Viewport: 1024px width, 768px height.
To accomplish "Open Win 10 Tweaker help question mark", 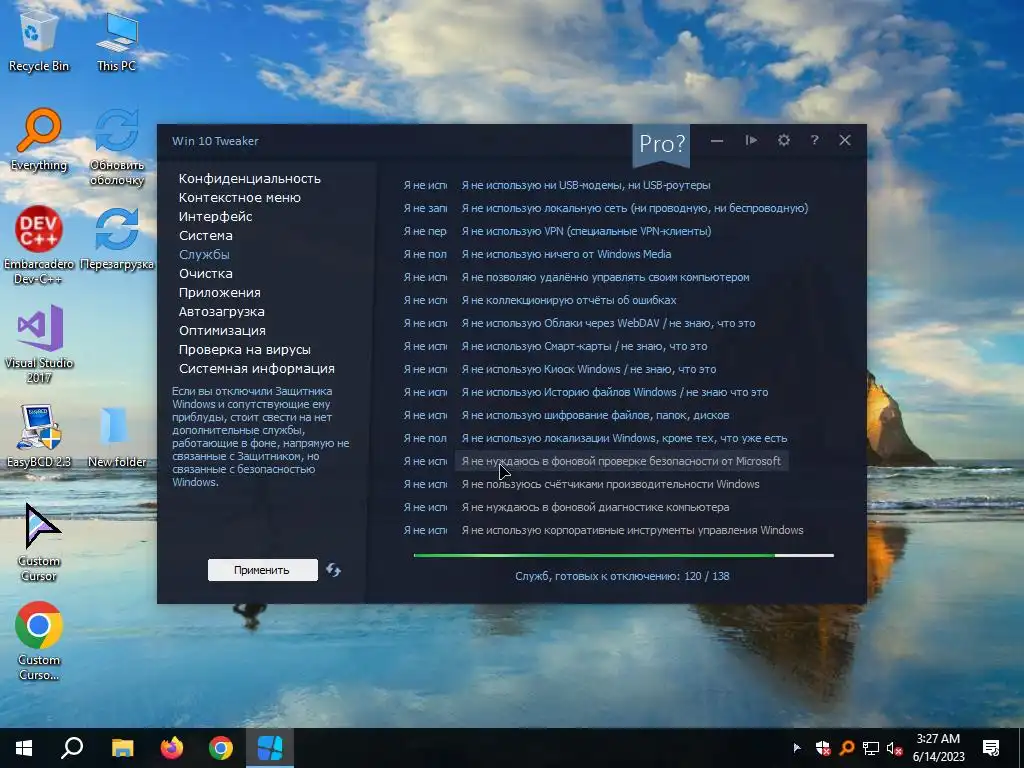I will 814,140.
